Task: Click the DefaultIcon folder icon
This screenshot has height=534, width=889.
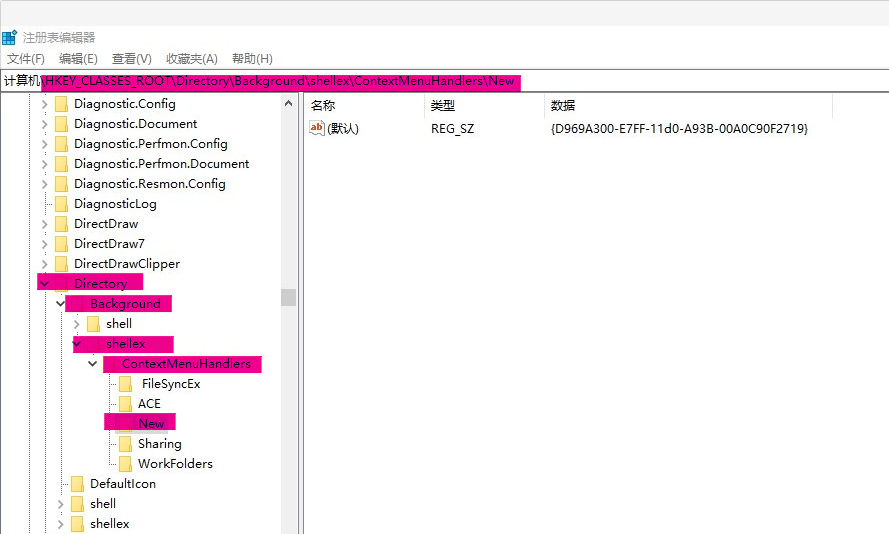Action: point(77,484)
